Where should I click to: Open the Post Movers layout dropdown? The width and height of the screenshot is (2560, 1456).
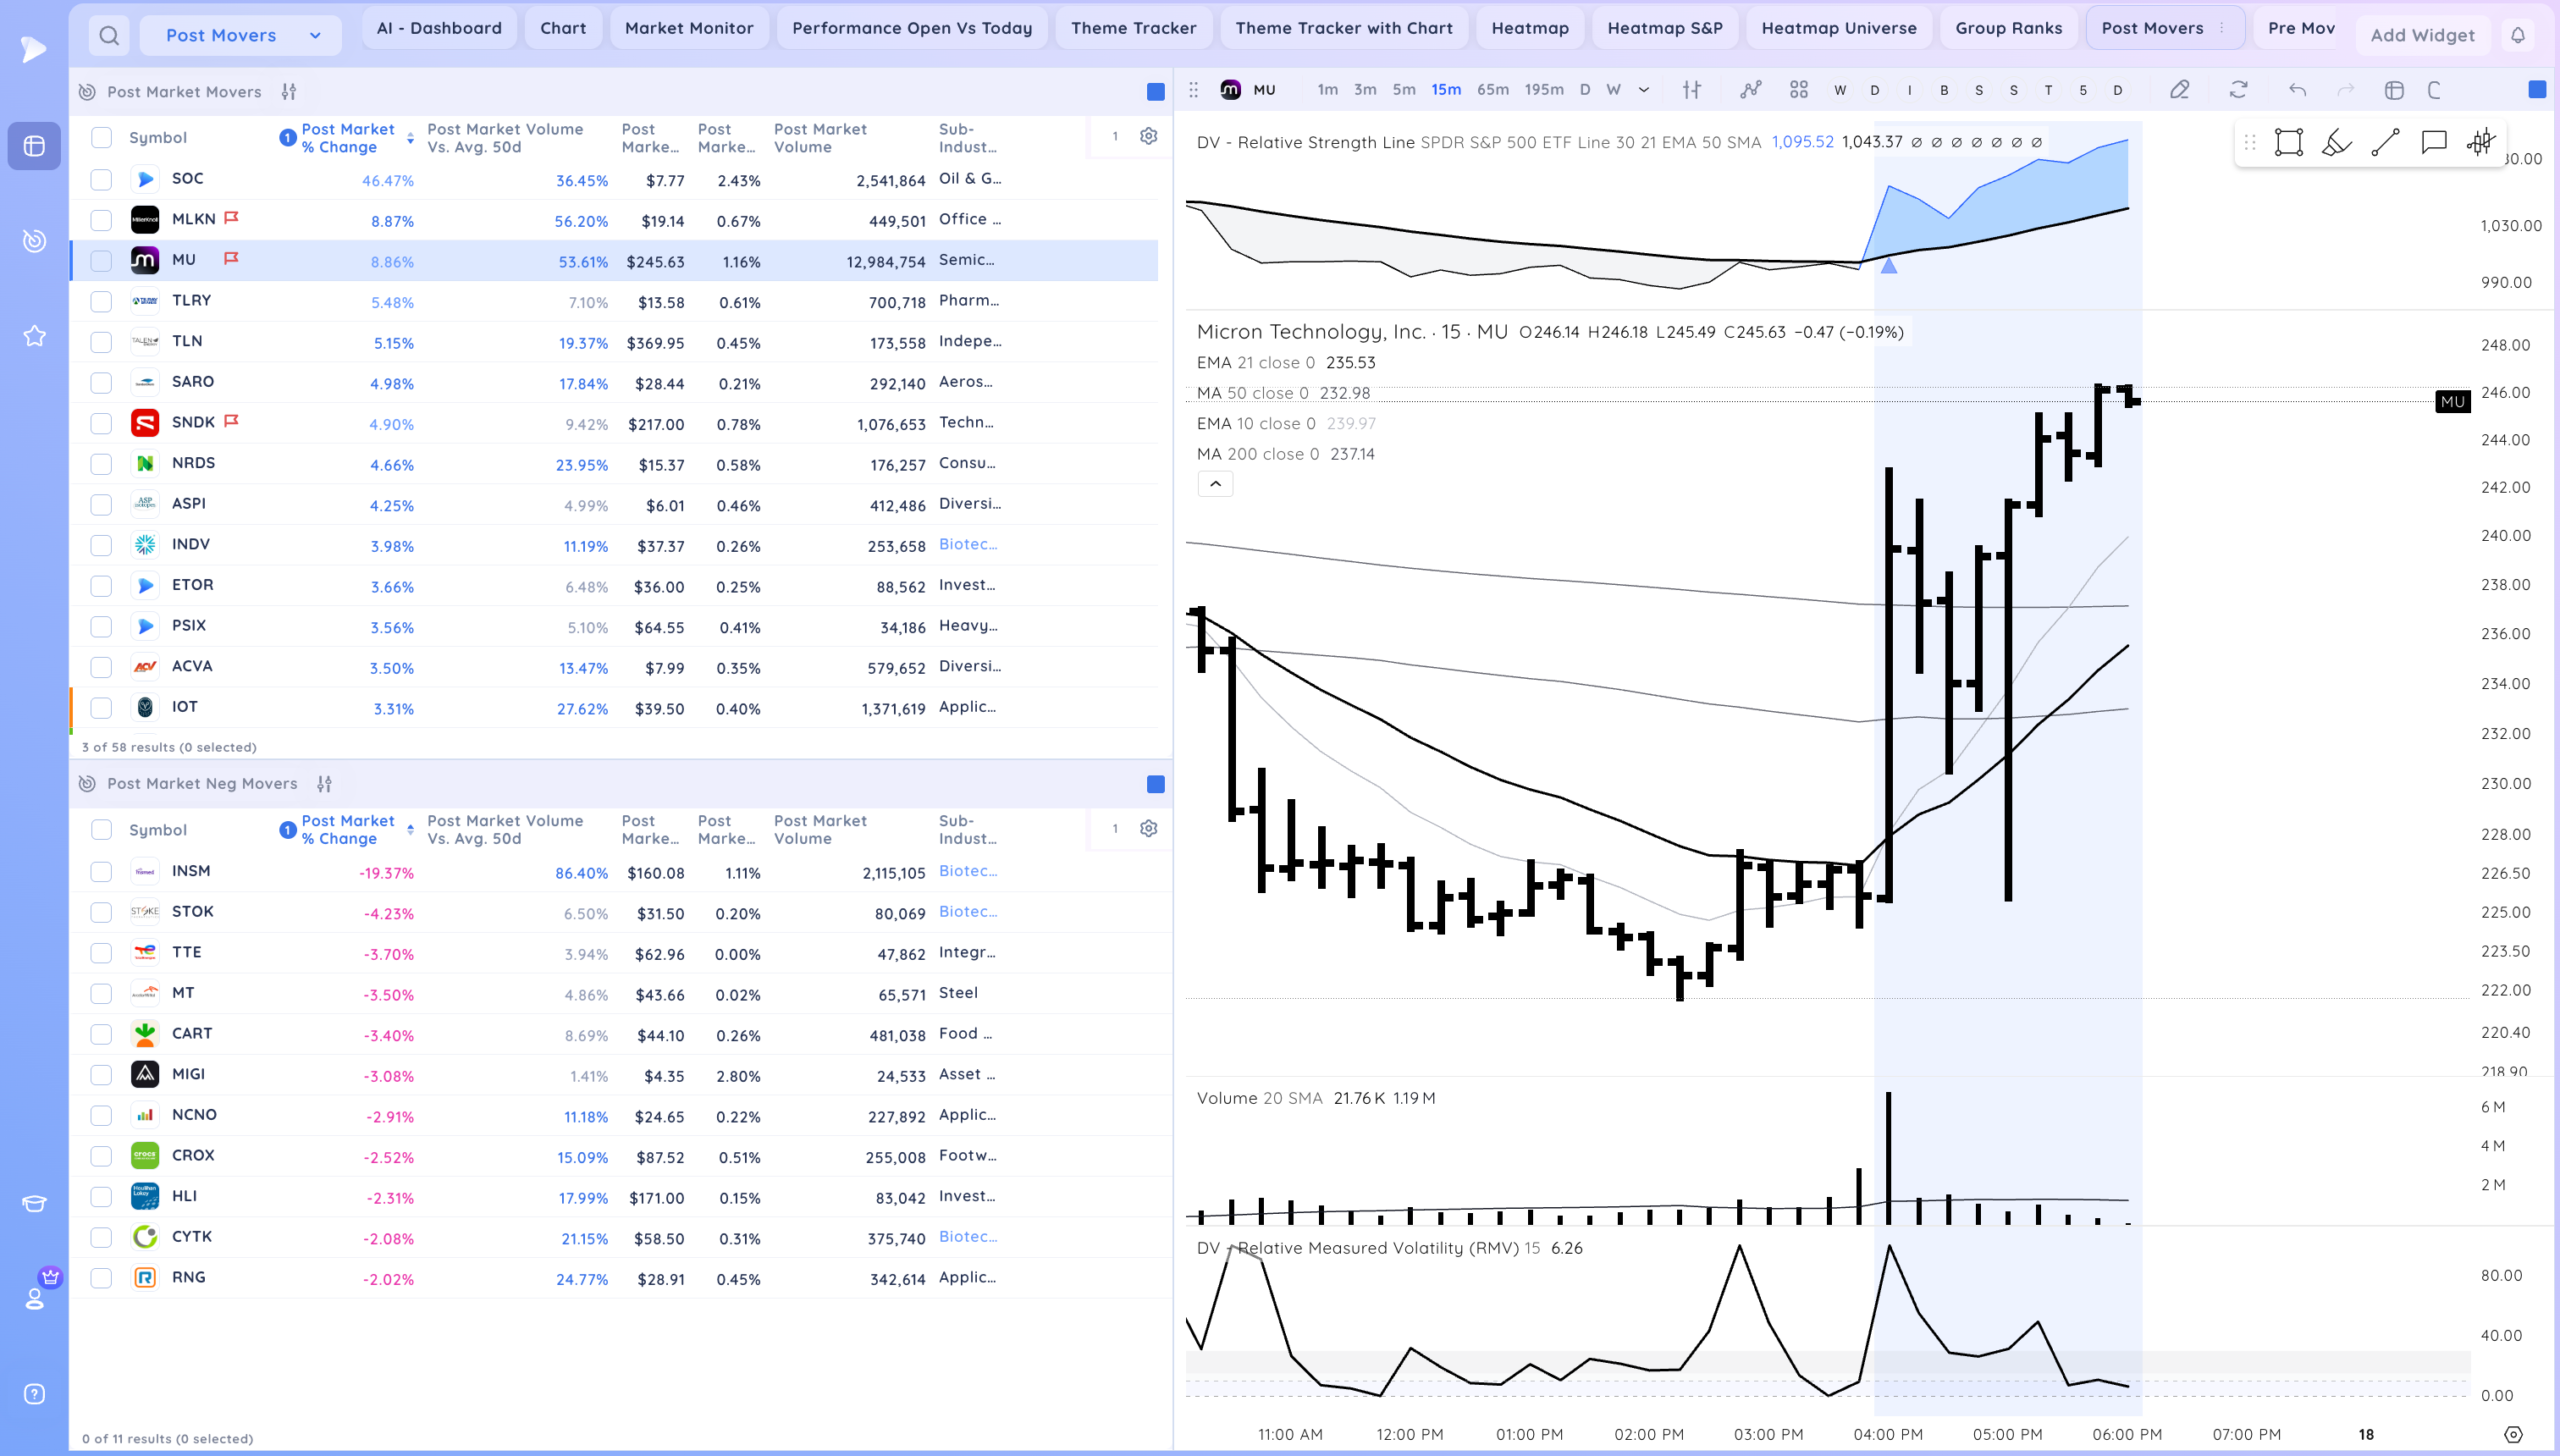pos(241,36)
